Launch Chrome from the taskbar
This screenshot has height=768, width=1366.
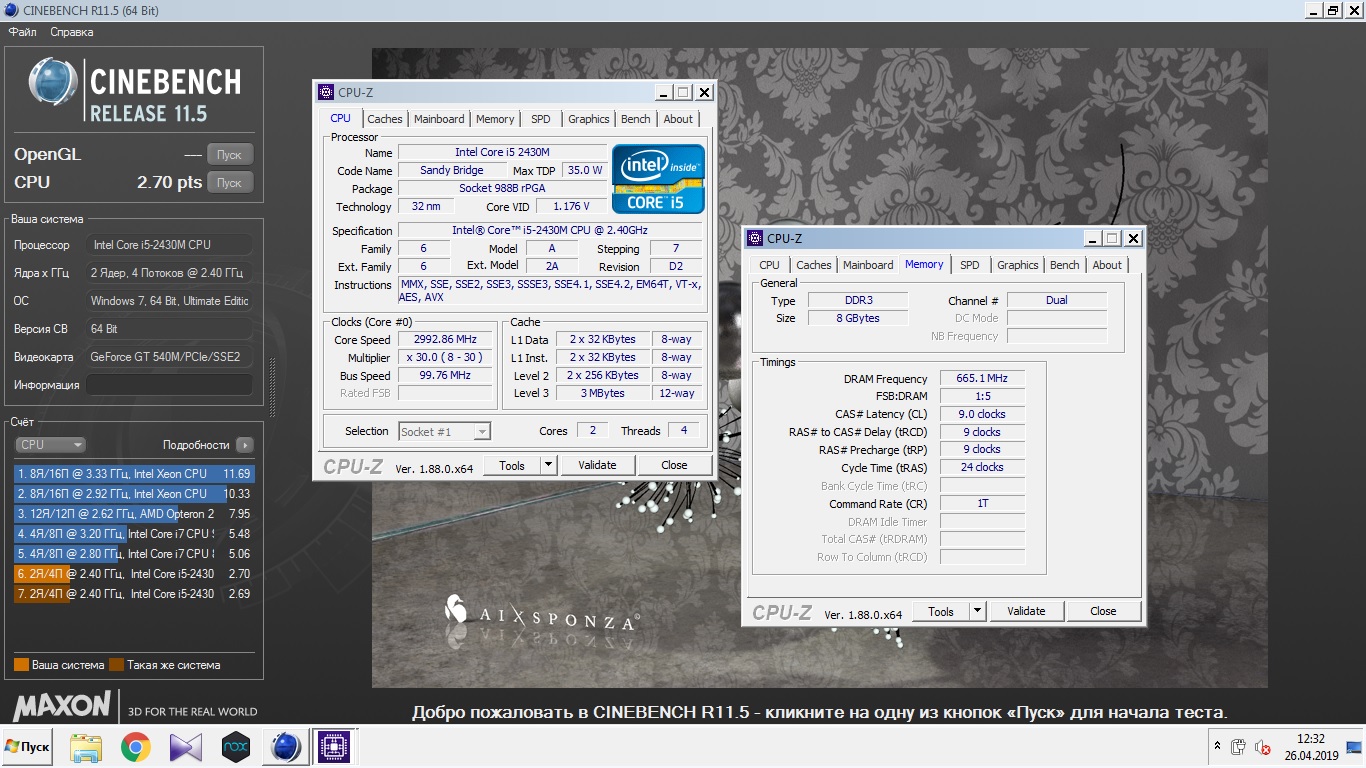tap(136, 747)
